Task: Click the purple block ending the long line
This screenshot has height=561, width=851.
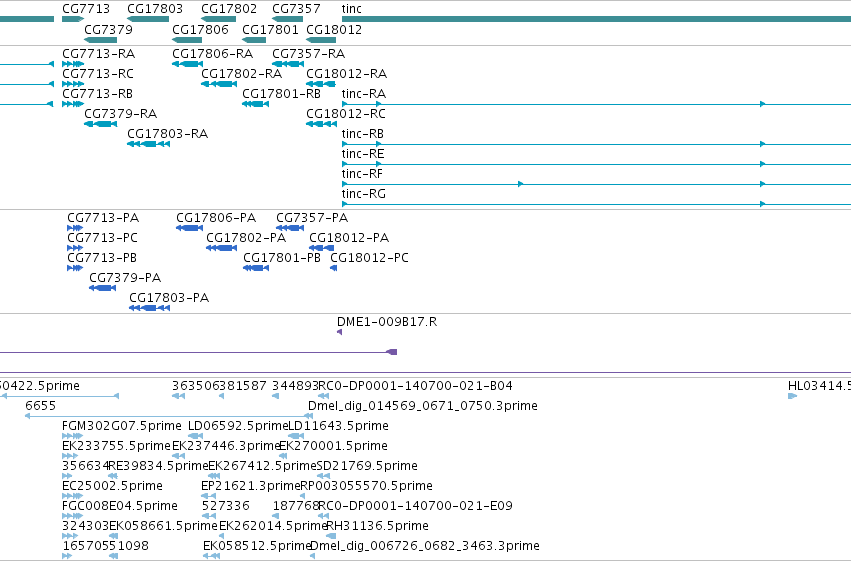Action: click(x=392, y=352)
